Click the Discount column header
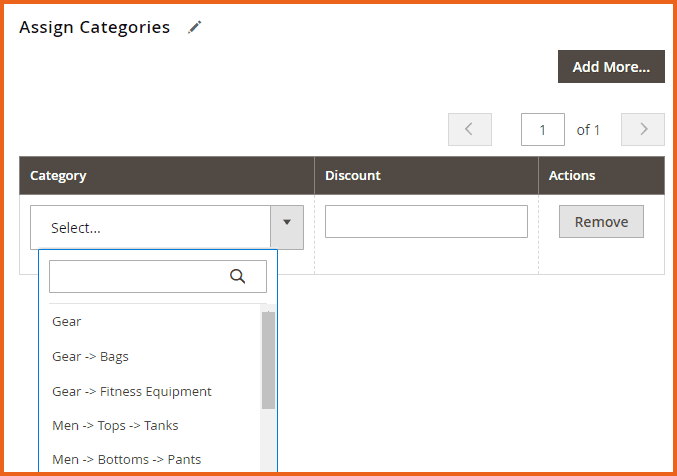677x476 pixels. [x=353, y=176]
